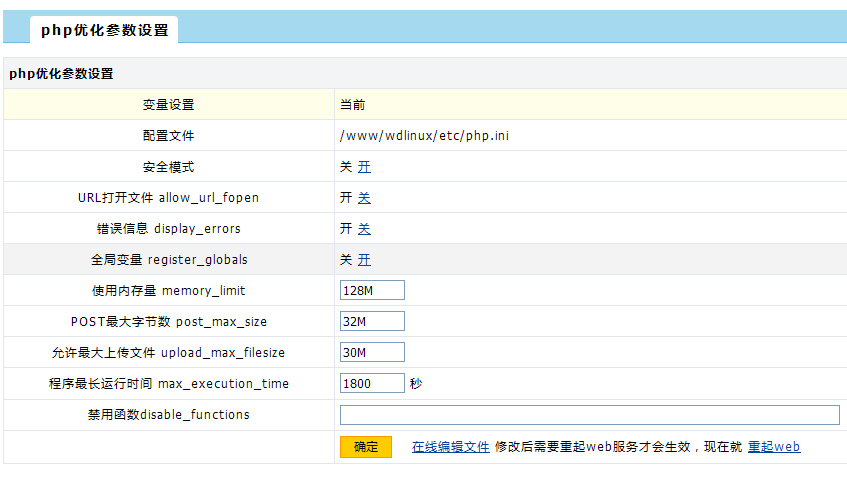This screenshot has height=478, width=847.
Task: Focus the disable_functions input field
Action: click(589, 415)
